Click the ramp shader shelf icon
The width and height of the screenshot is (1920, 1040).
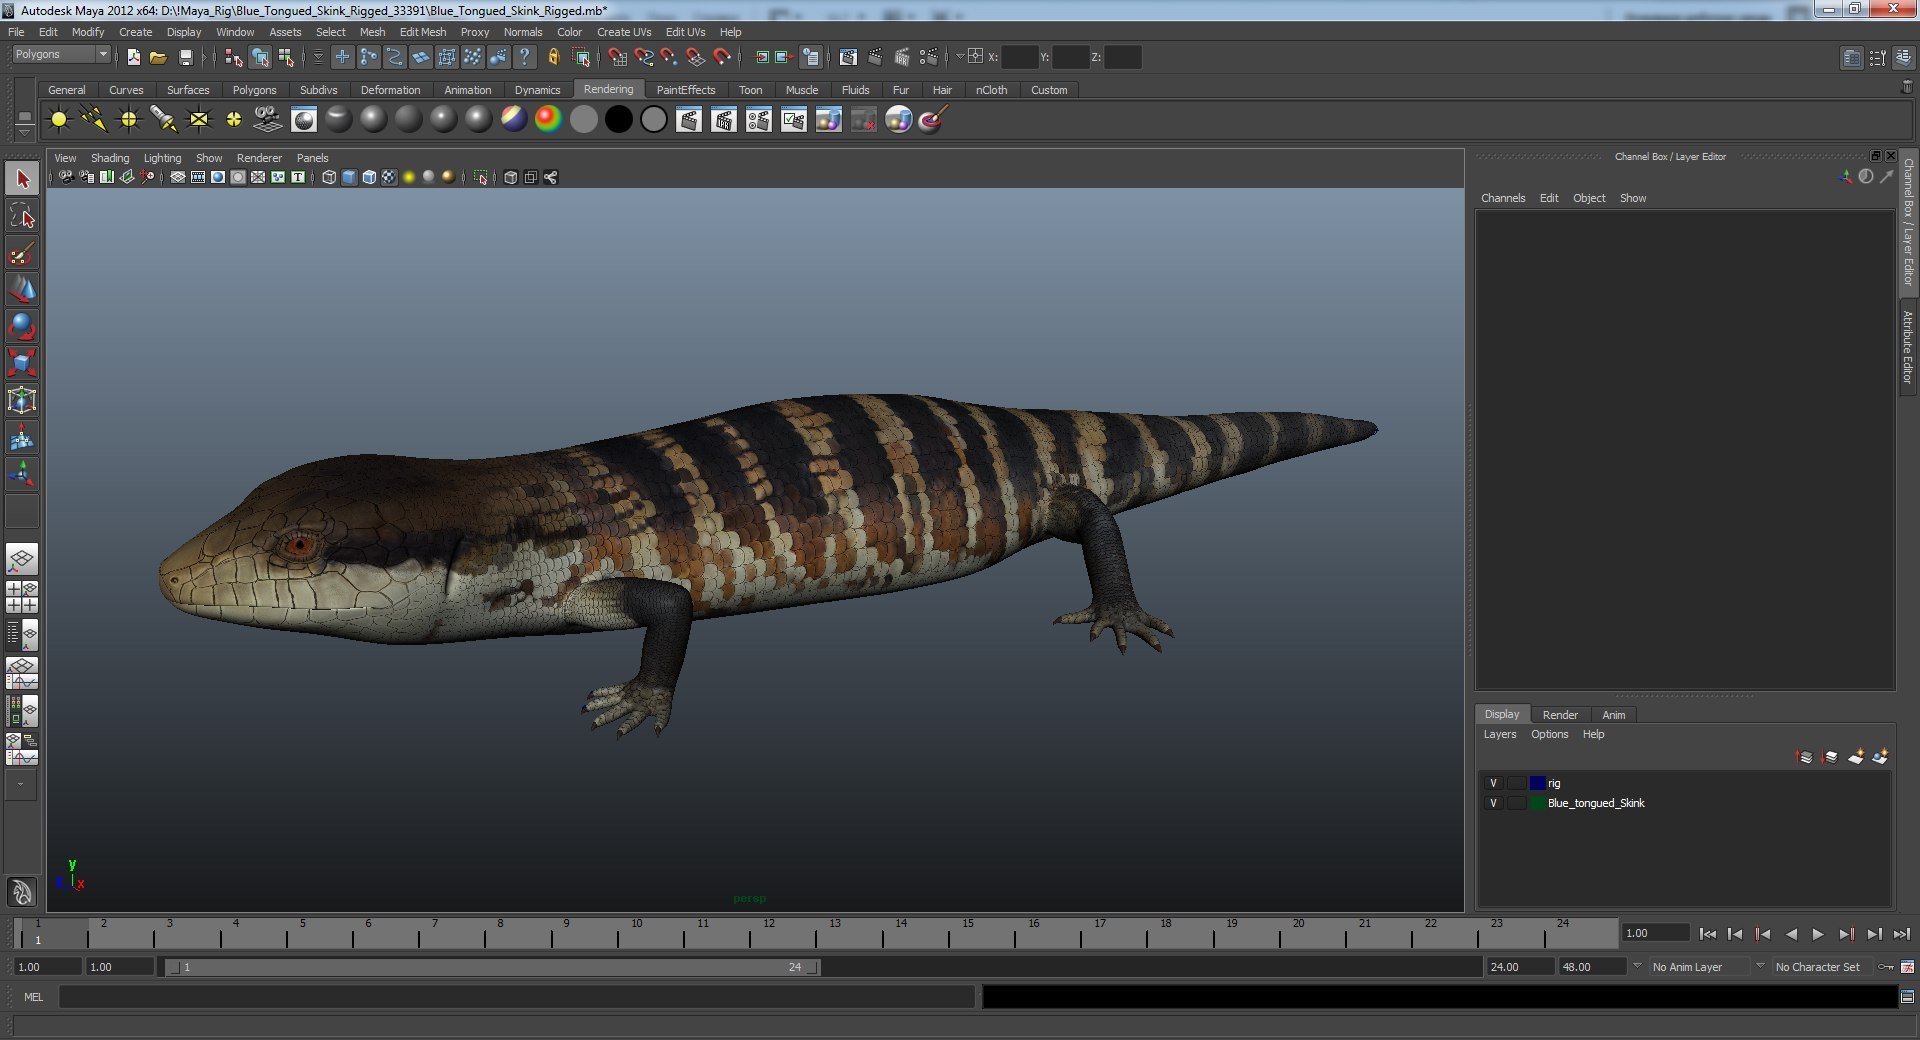[548, 120]
